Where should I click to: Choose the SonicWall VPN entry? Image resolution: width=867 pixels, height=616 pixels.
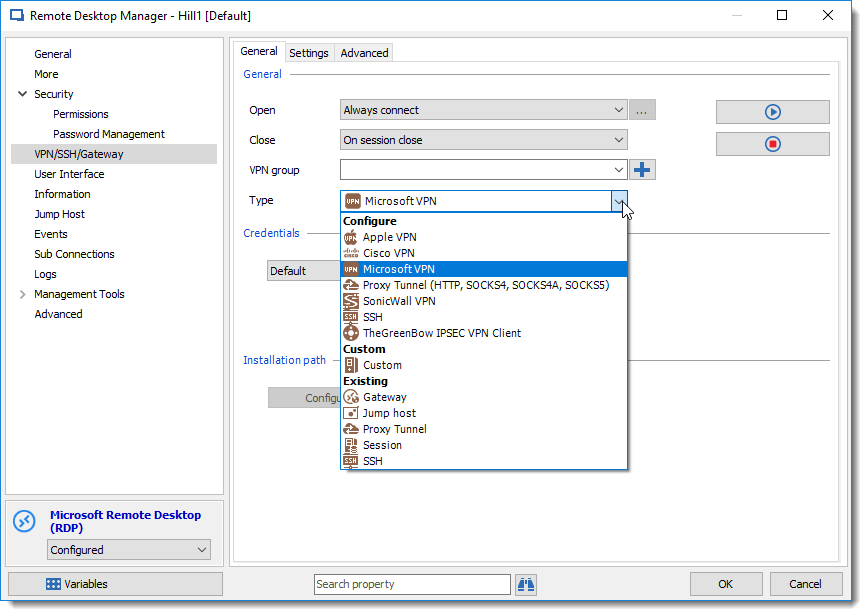click(x=398, y=301)
